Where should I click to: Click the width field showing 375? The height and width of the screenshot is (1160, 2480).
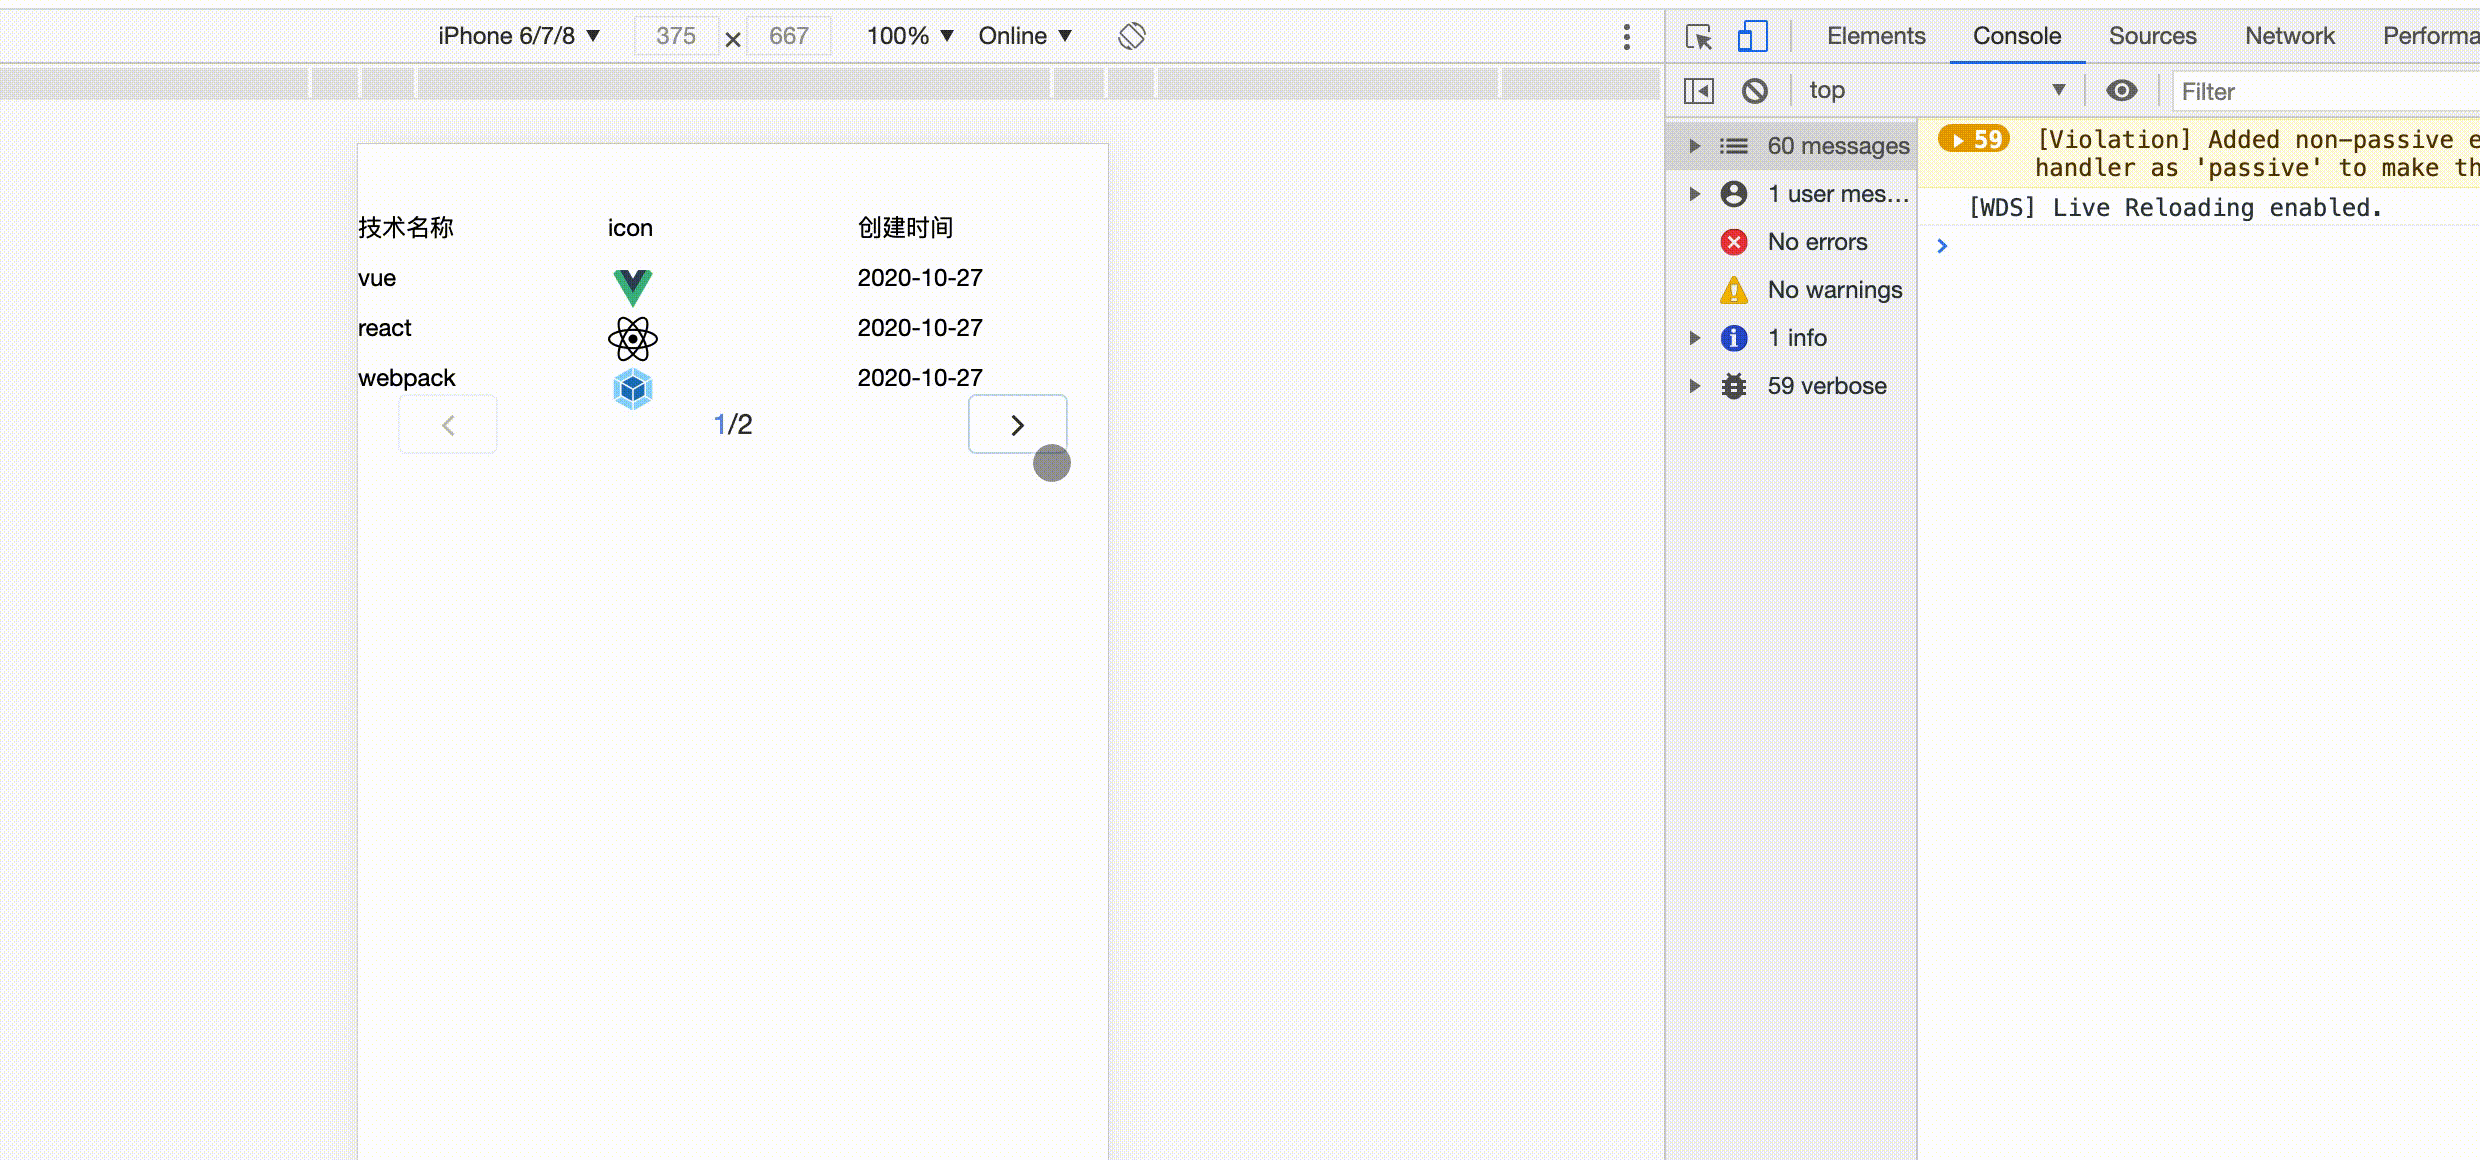(676, 36)
